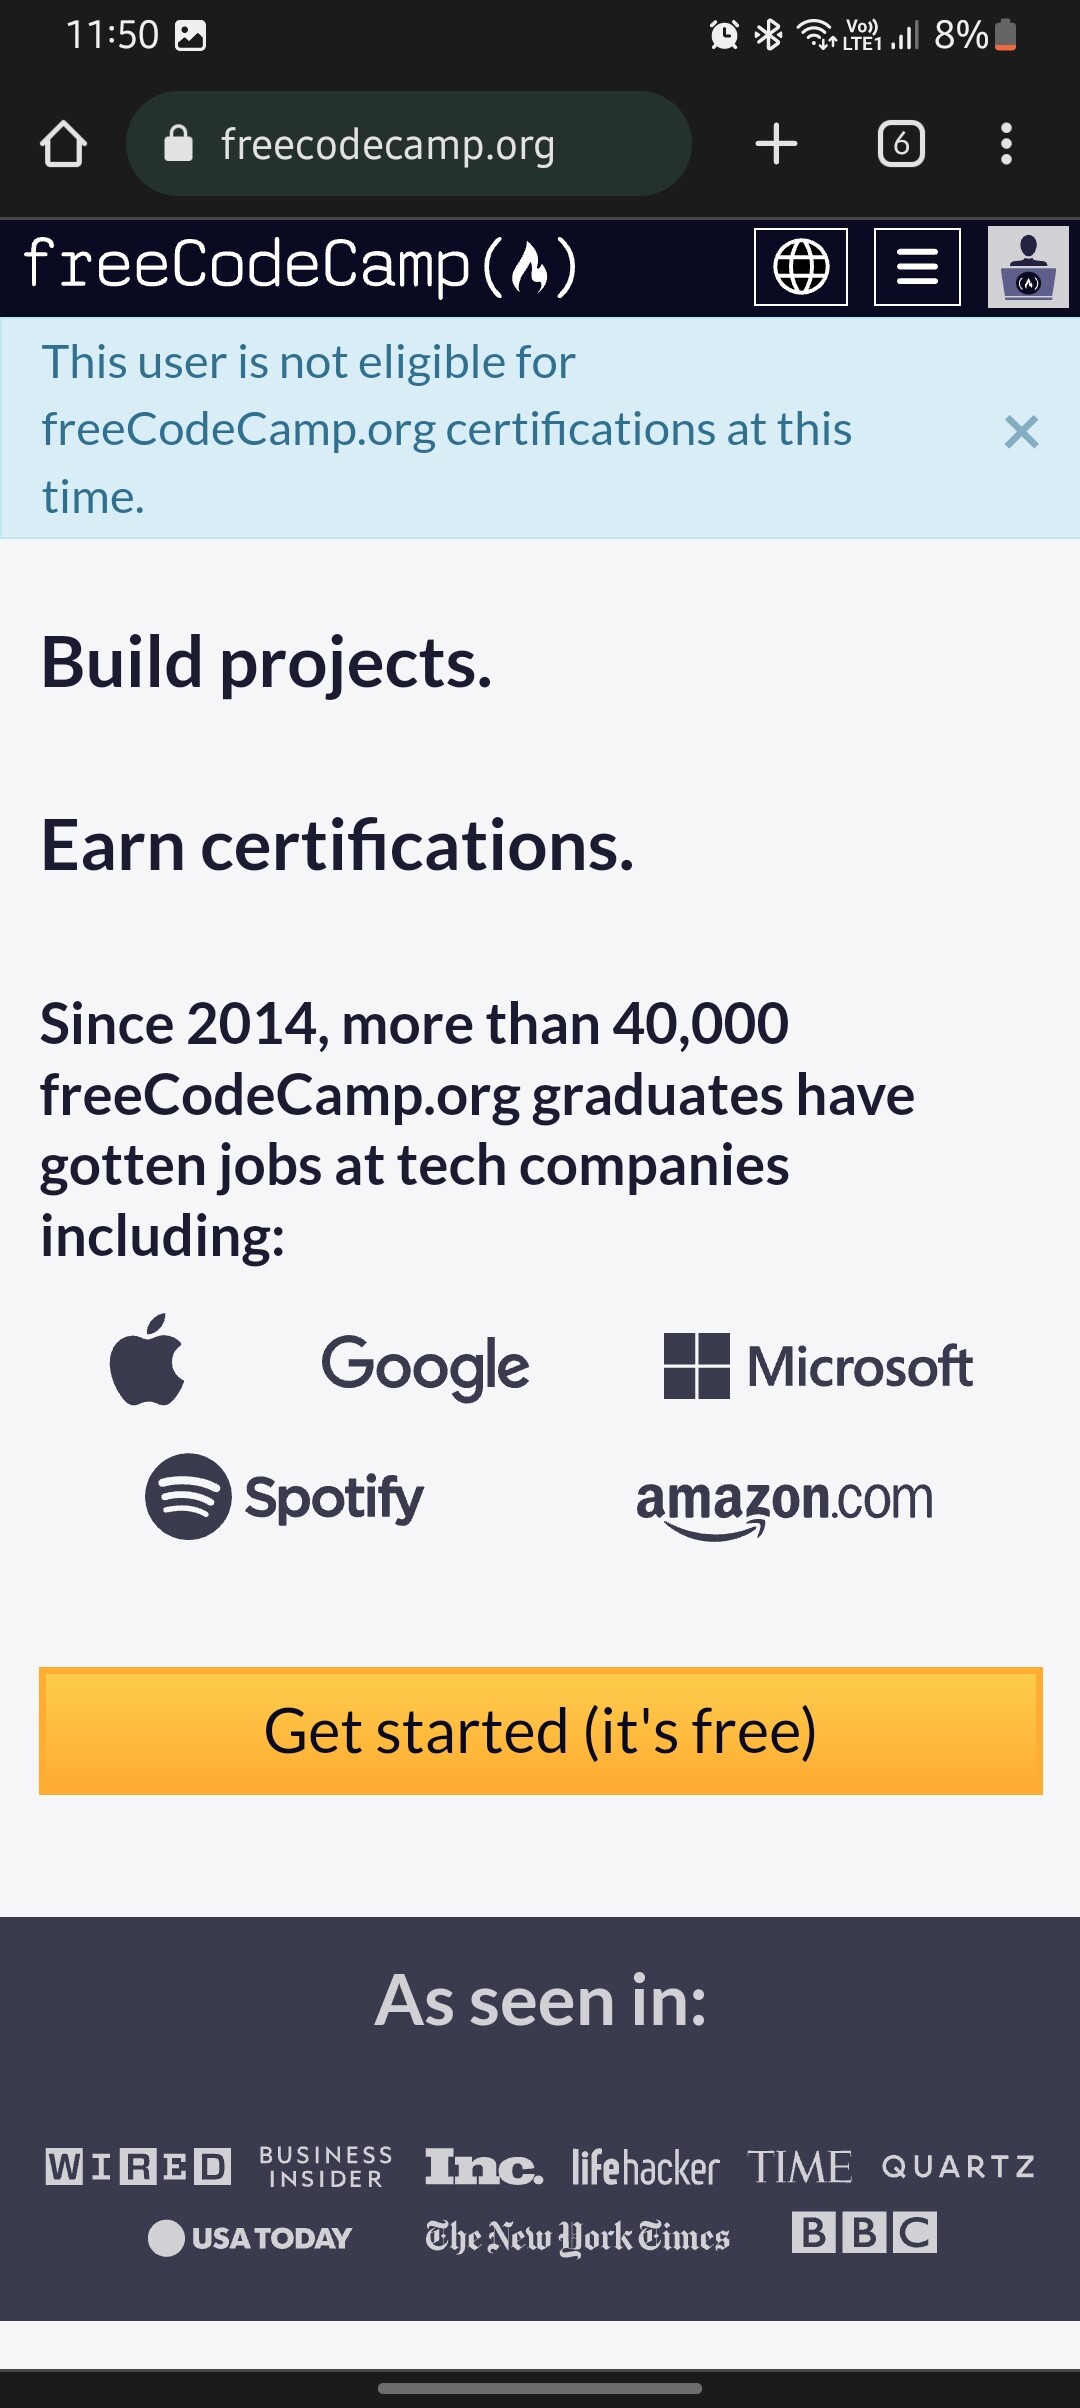Viewport: 1080px width, 2408px height.
Task: Open the language globe selector
Action: 801,267
